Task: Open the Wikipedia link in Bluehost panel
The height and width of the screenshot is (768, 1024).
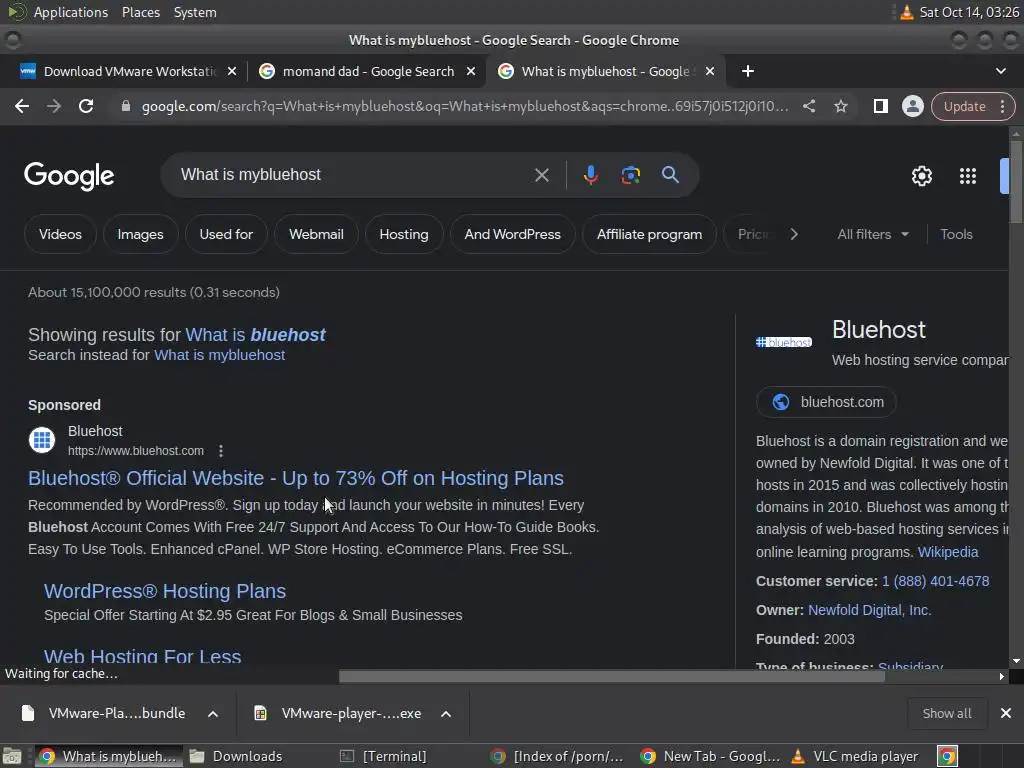Action: pyautogui.click(x=948, y=552)
